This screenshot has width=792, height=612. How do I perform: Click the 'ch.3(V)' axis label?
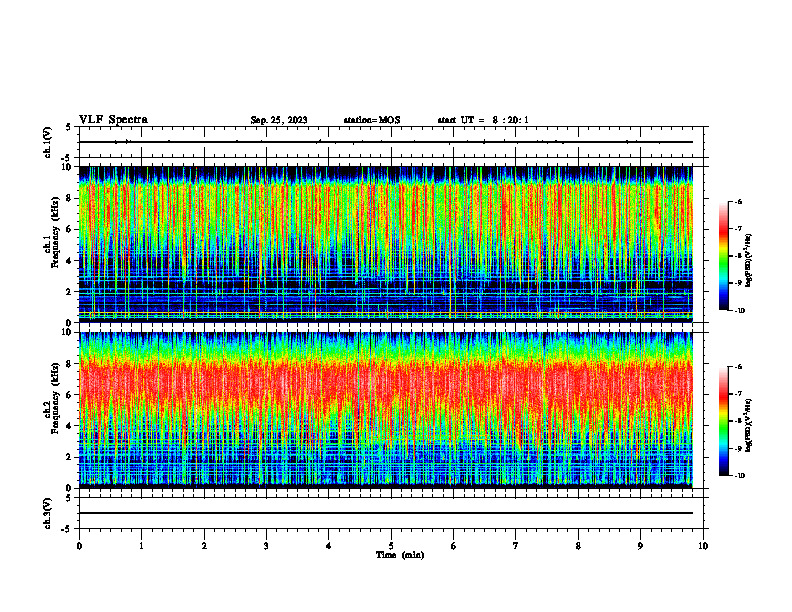[x=47, y=513]
